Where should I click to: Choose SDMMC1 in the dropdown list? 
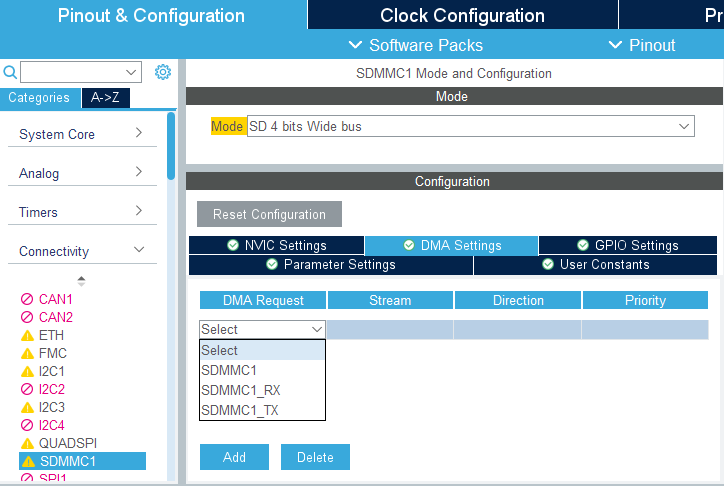(x=262, y=370)
